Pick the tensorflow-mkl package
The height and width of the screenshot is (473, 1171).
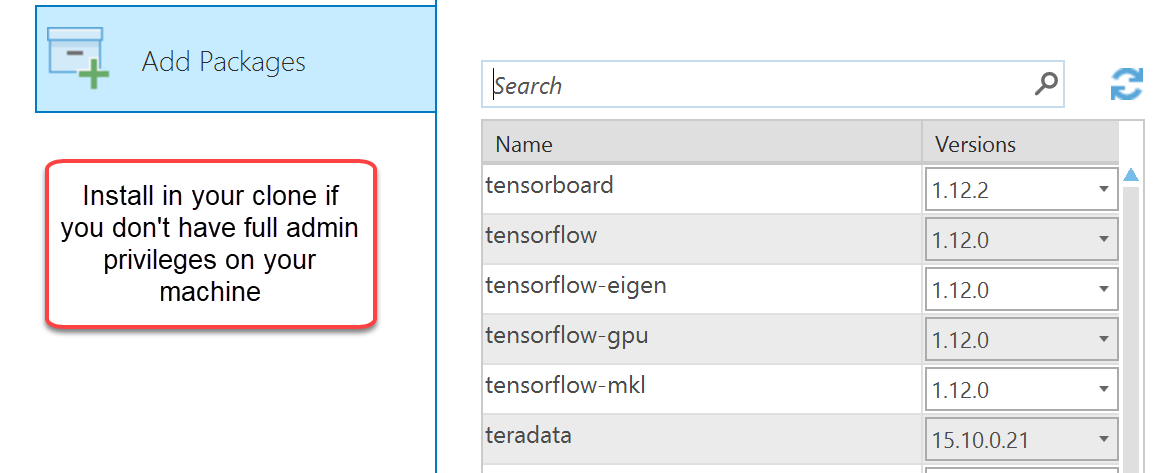point(700,387)
